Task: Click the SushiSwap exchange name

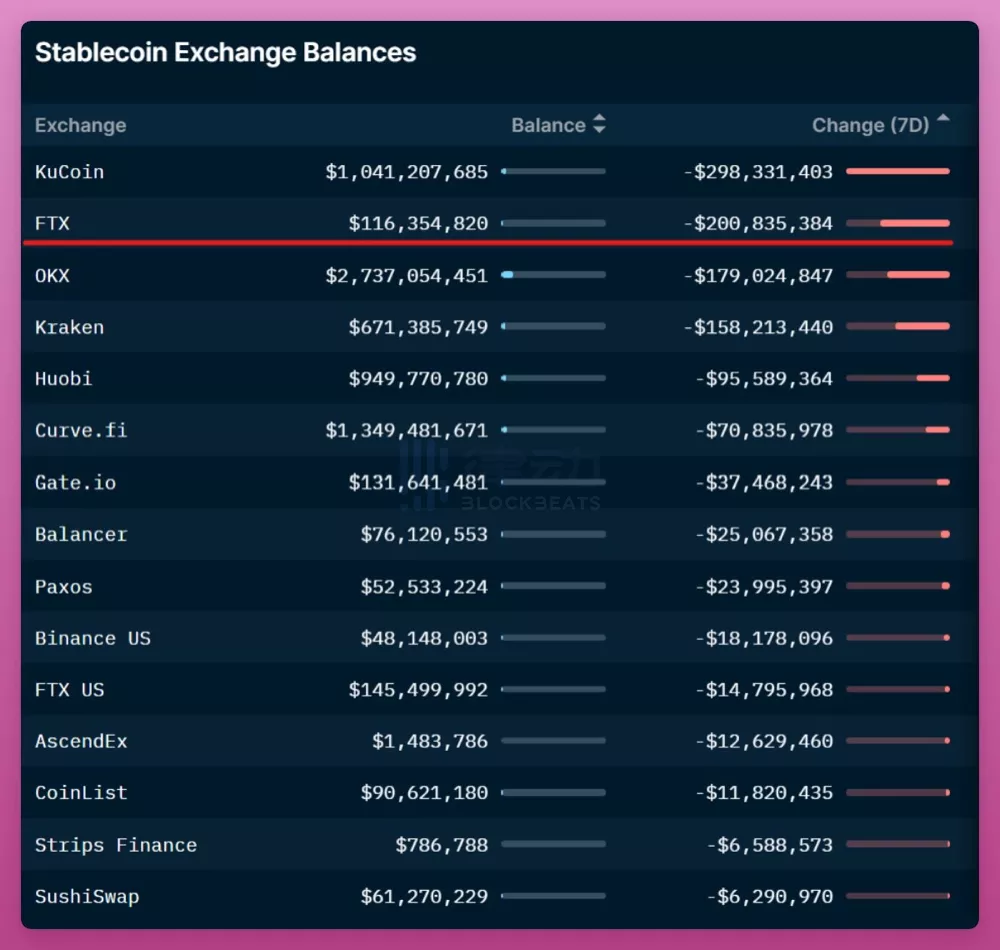Action: 87,897
